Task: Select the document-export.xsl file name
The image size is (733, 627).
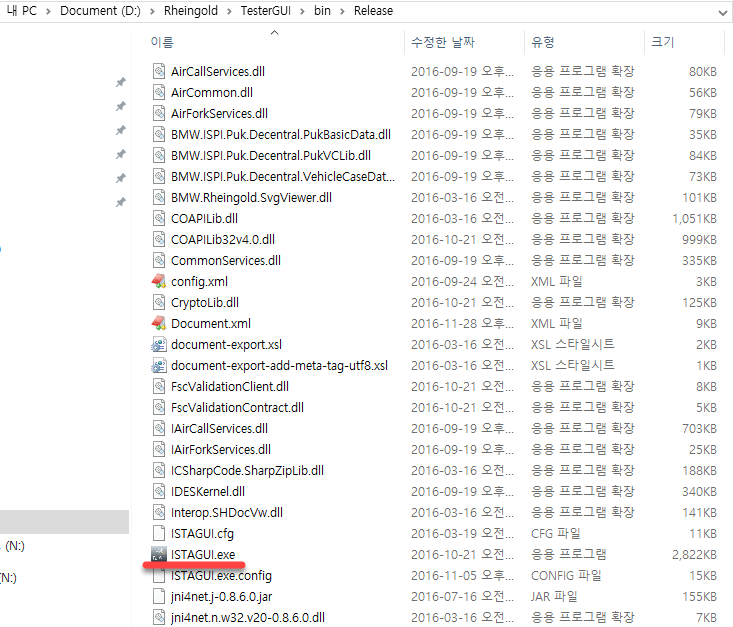Action: [226, 345]
